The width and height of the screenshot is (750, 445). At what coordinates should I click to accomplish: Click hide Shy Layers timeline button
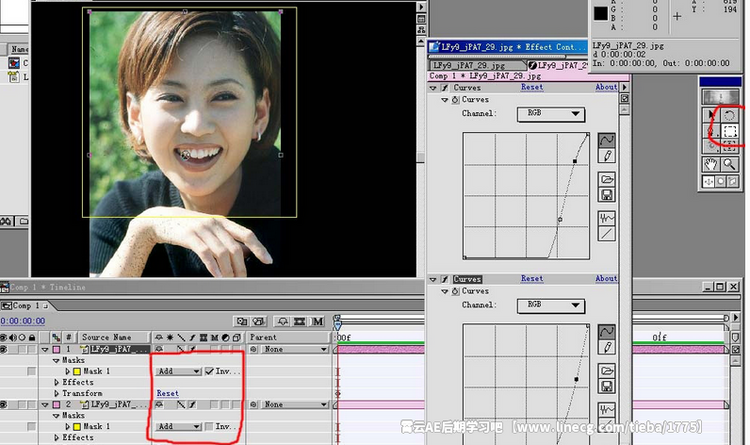click(x=283, y=321)
